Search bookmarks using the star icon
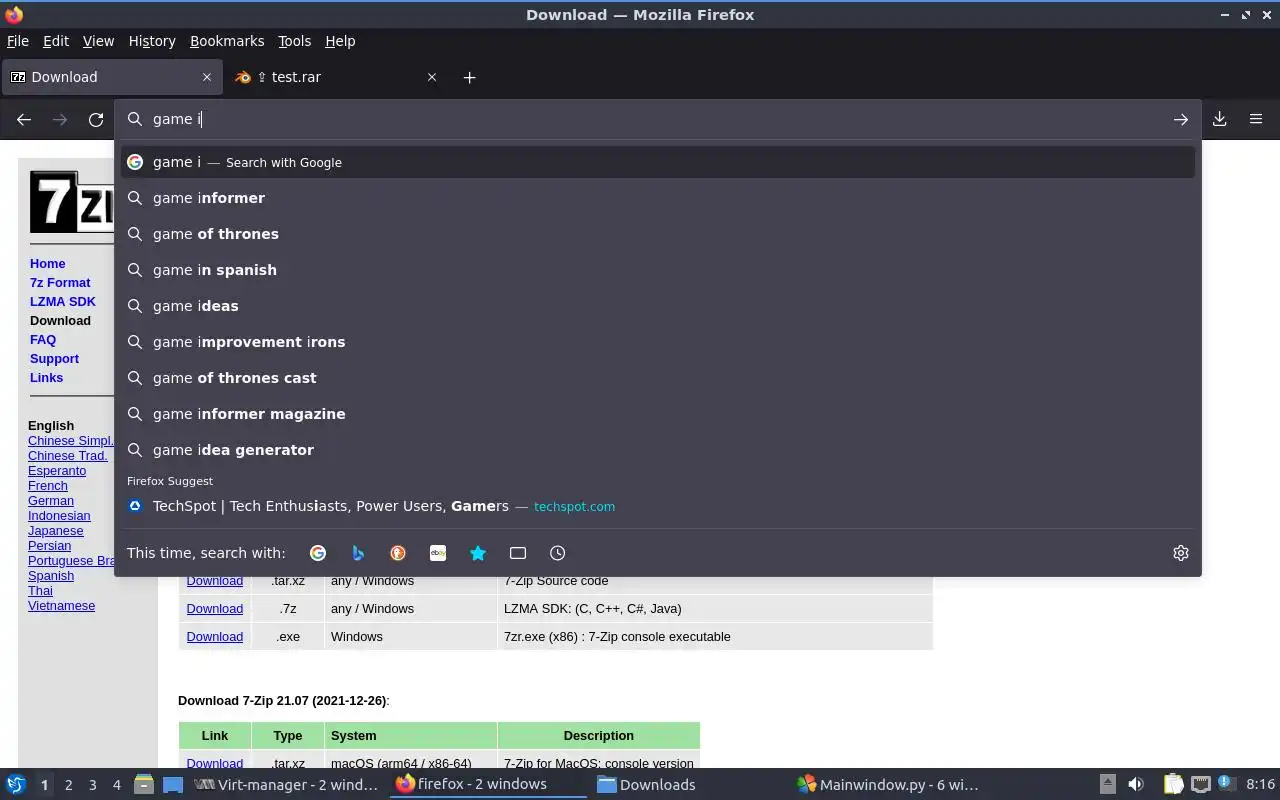This screenshot has height=800, width=1280. click(x=478, y=553)
